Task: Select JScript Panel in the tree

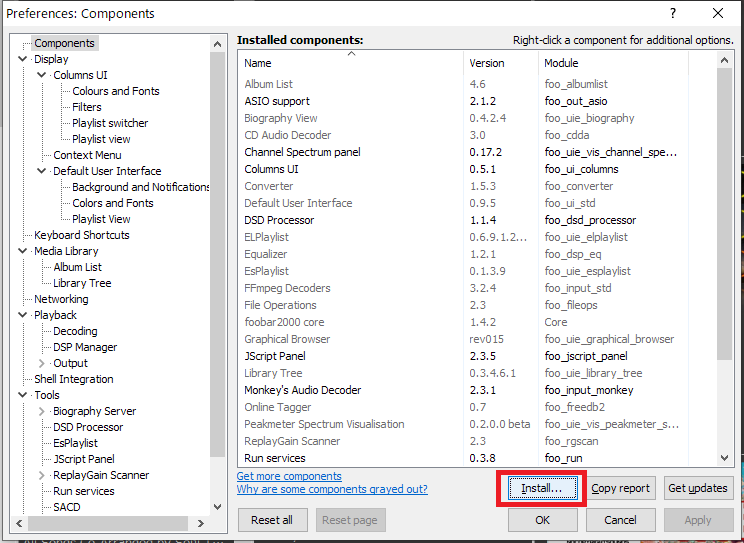Action: (x=84, y=459)
